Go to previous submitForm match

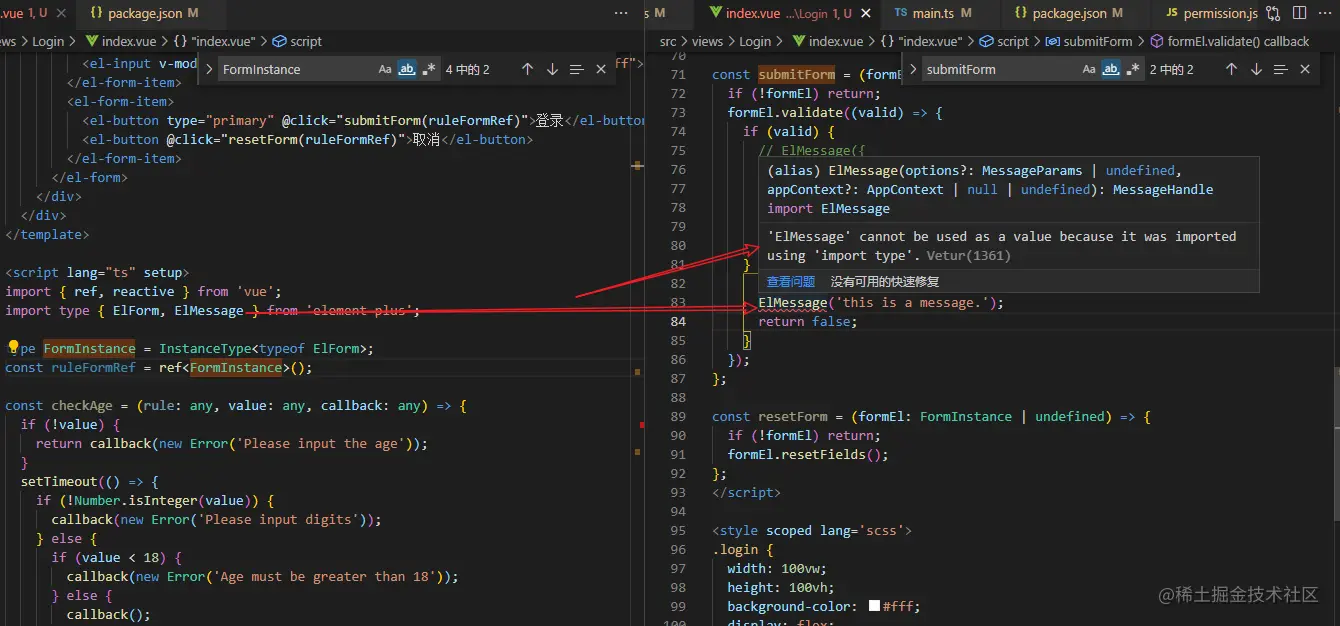click(1231, 70)
